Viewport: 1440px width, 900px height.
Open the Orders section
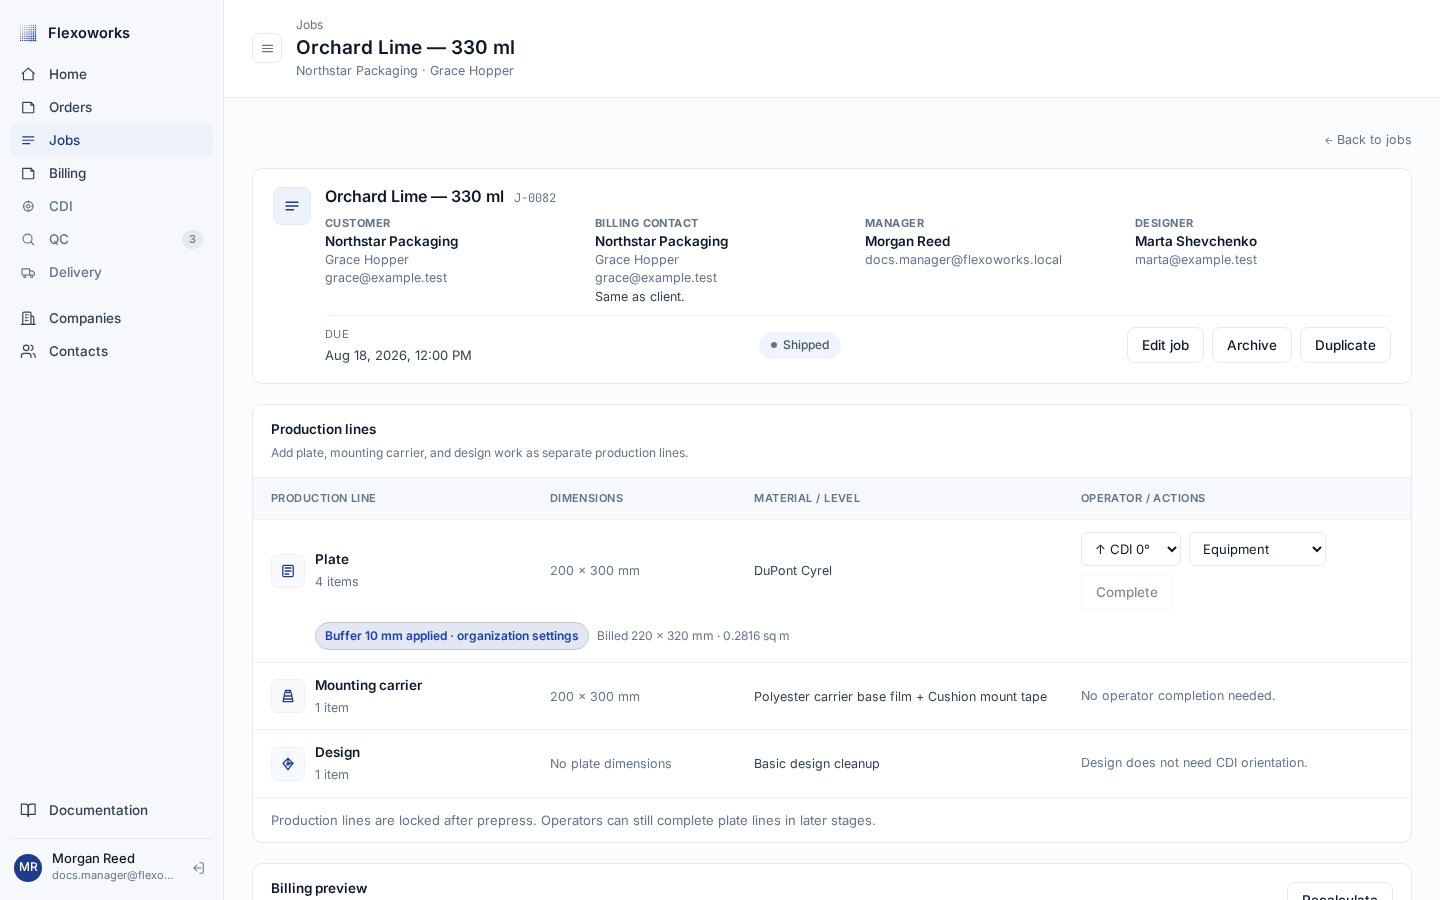(x=111, y=107)
